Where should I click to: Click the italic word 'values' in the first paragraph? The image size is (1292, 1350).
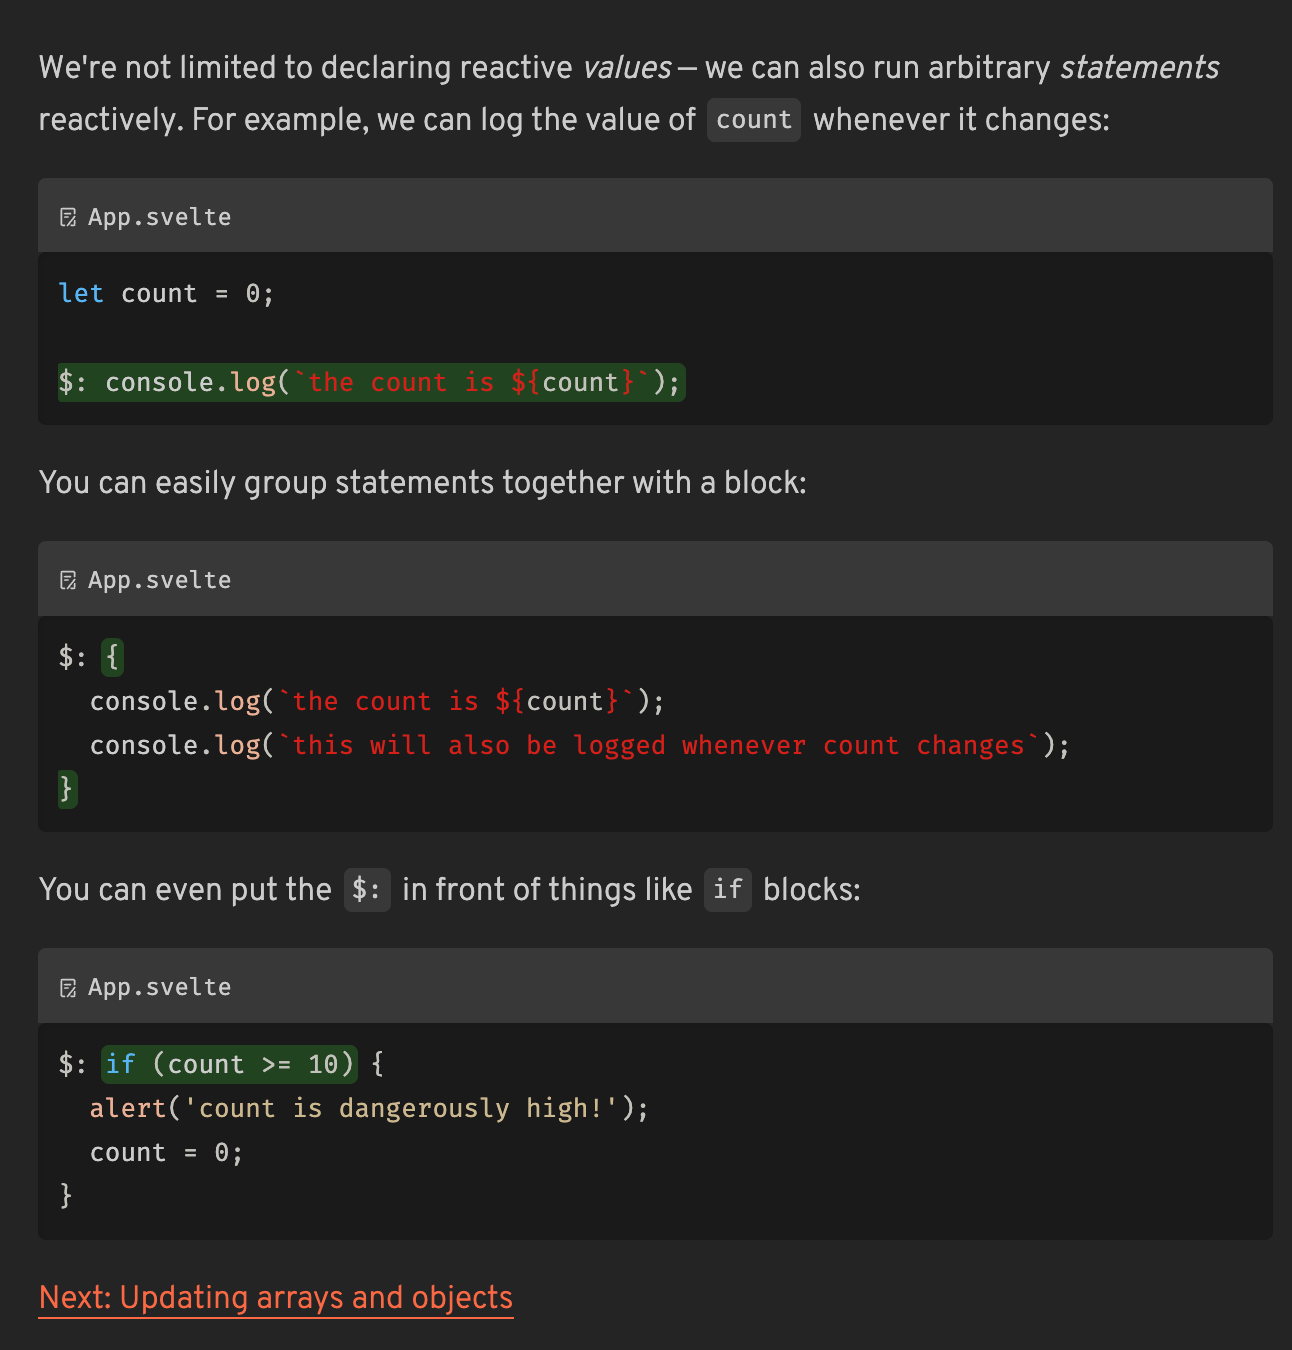[627, 67]
